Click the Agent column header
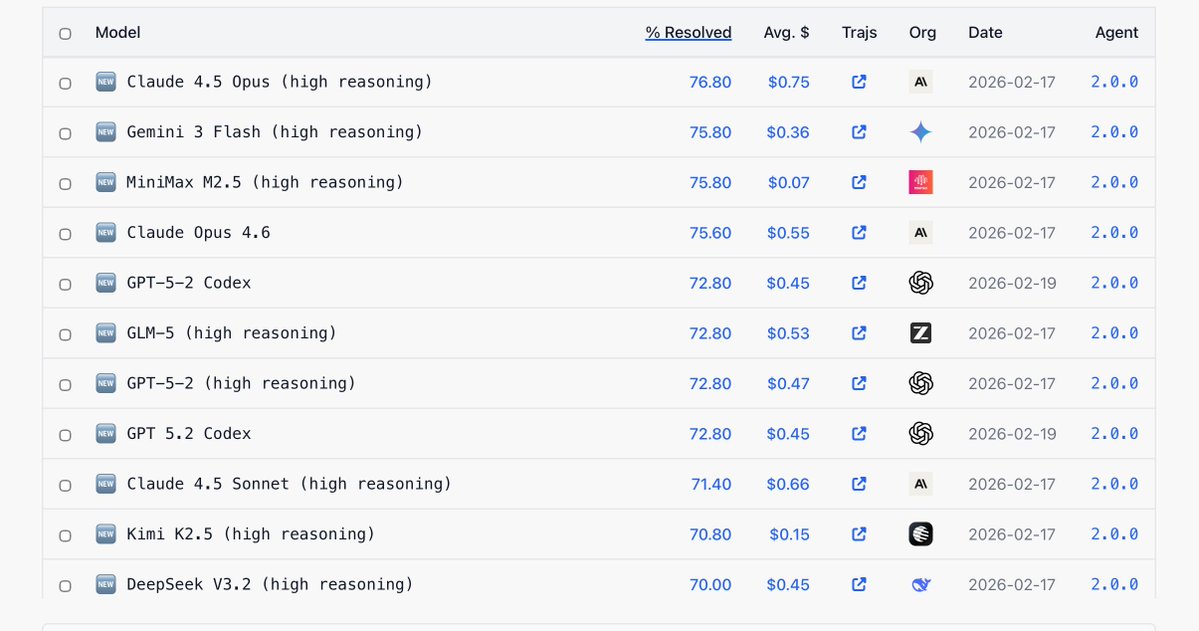This screenshot has width=1199, height=631. (x=1116, y=33)
